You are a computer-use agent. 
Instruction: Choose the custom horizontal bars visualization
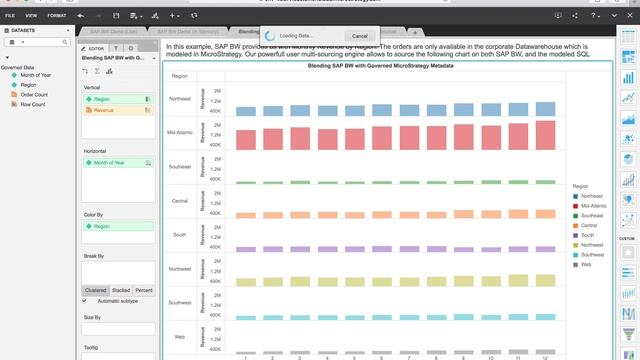click(x=628, y=273)
